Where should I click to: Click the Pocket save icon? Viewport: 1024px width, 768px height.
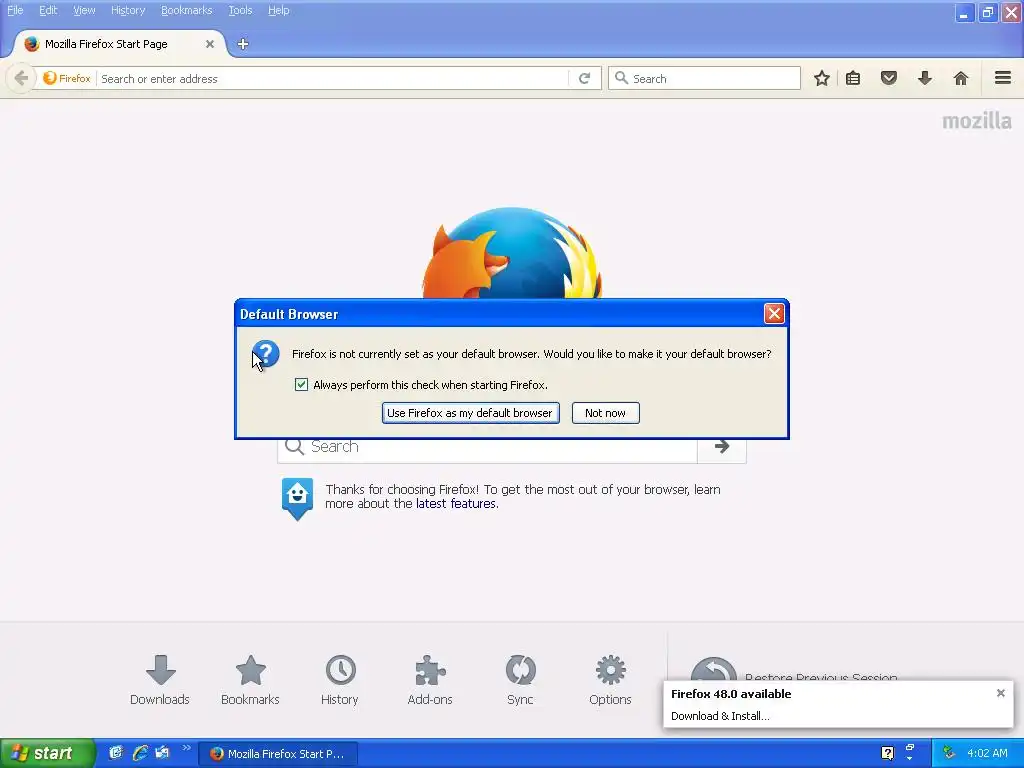[889, 78]
